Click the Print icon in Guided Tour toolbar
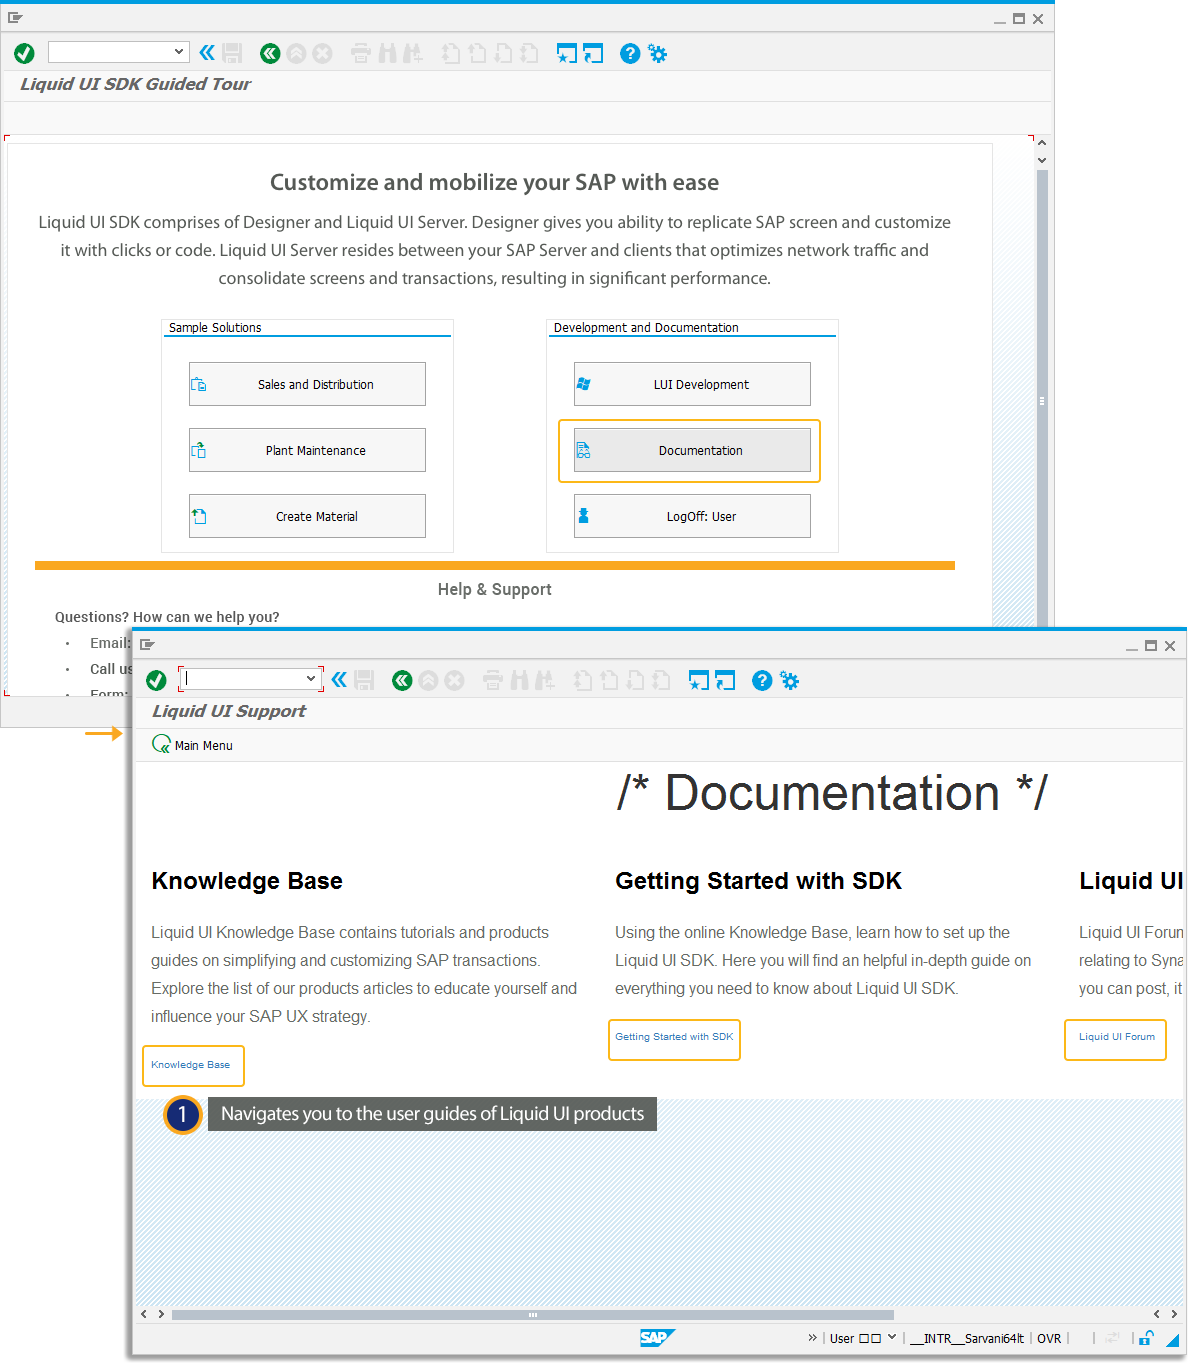 361,53
